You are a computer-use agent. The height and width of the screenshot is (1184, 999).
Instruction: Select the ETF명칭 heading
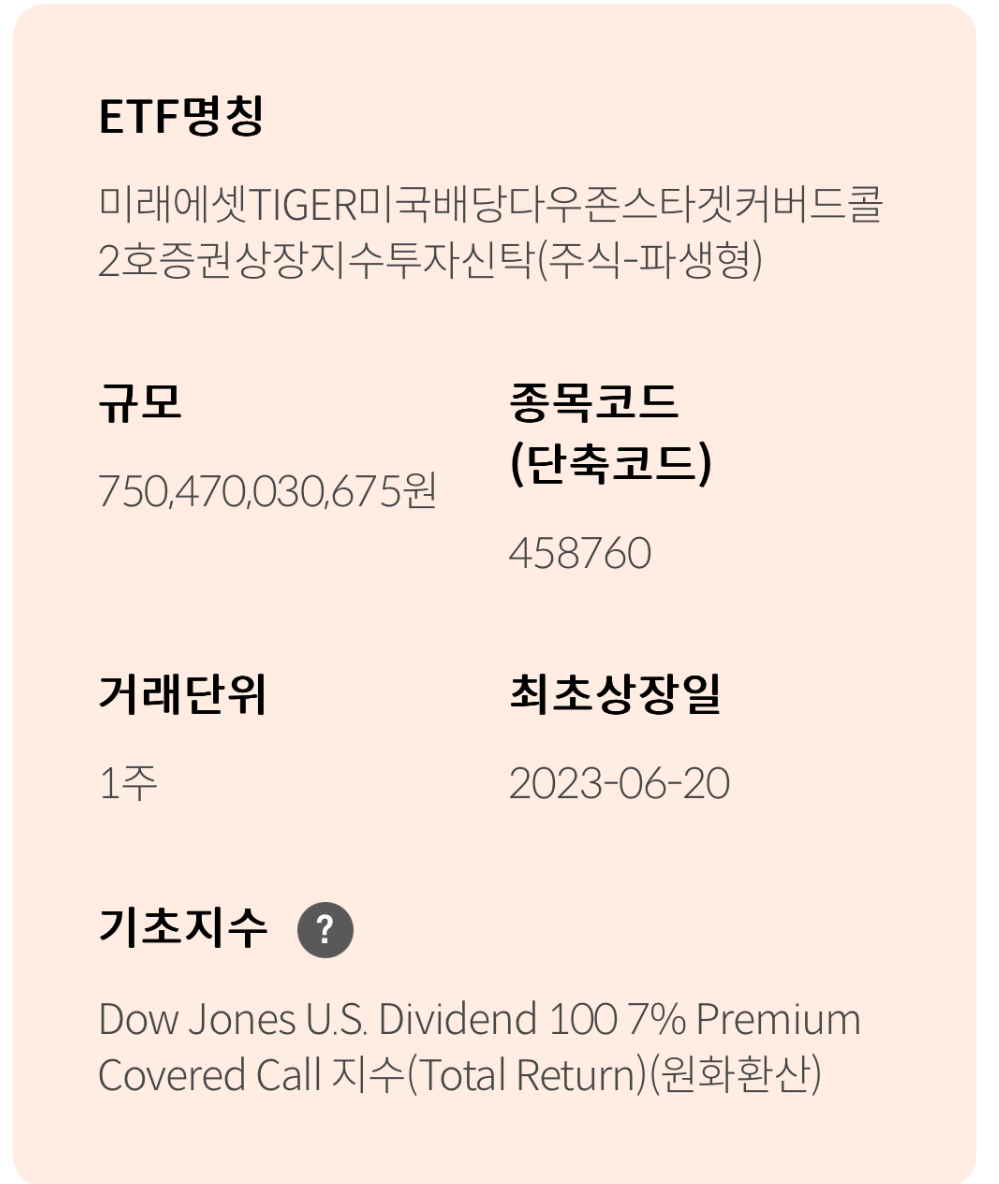tap(181, 116)
